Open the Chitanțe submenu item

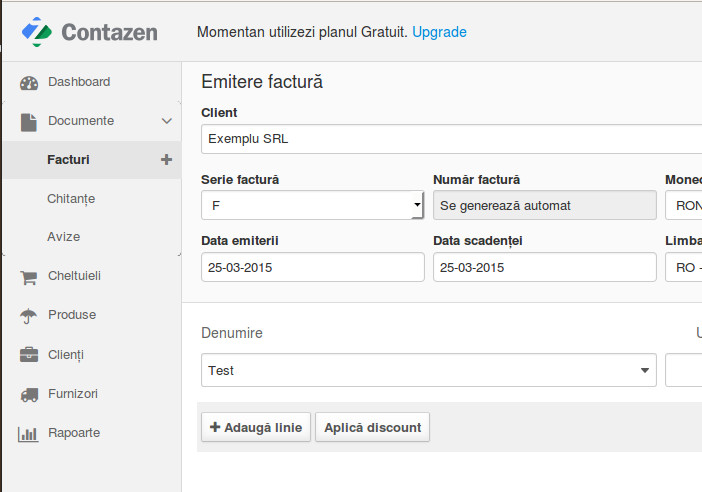71,199
